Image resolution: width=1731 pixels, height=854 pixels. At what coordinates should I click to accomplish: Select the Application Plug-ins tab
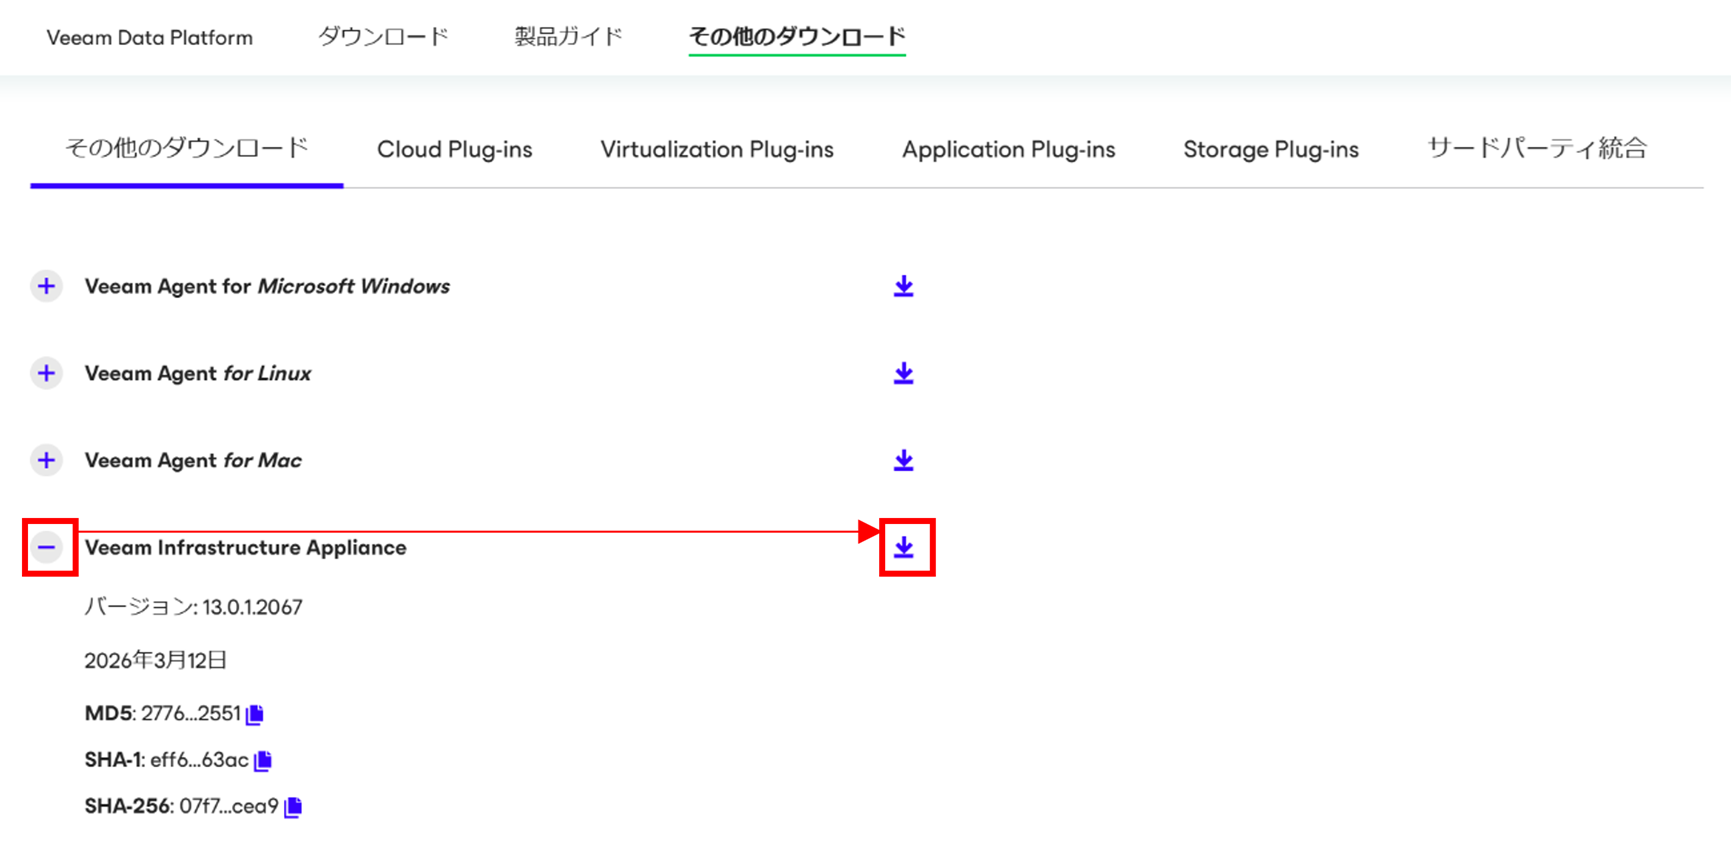(x=1008, y=150)
